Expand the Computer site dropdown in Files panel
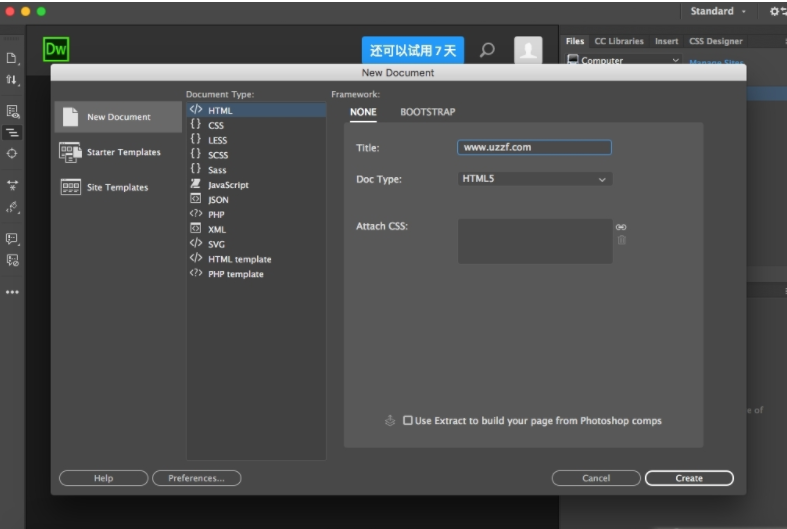The image size is (787, 529). (675, 60)
